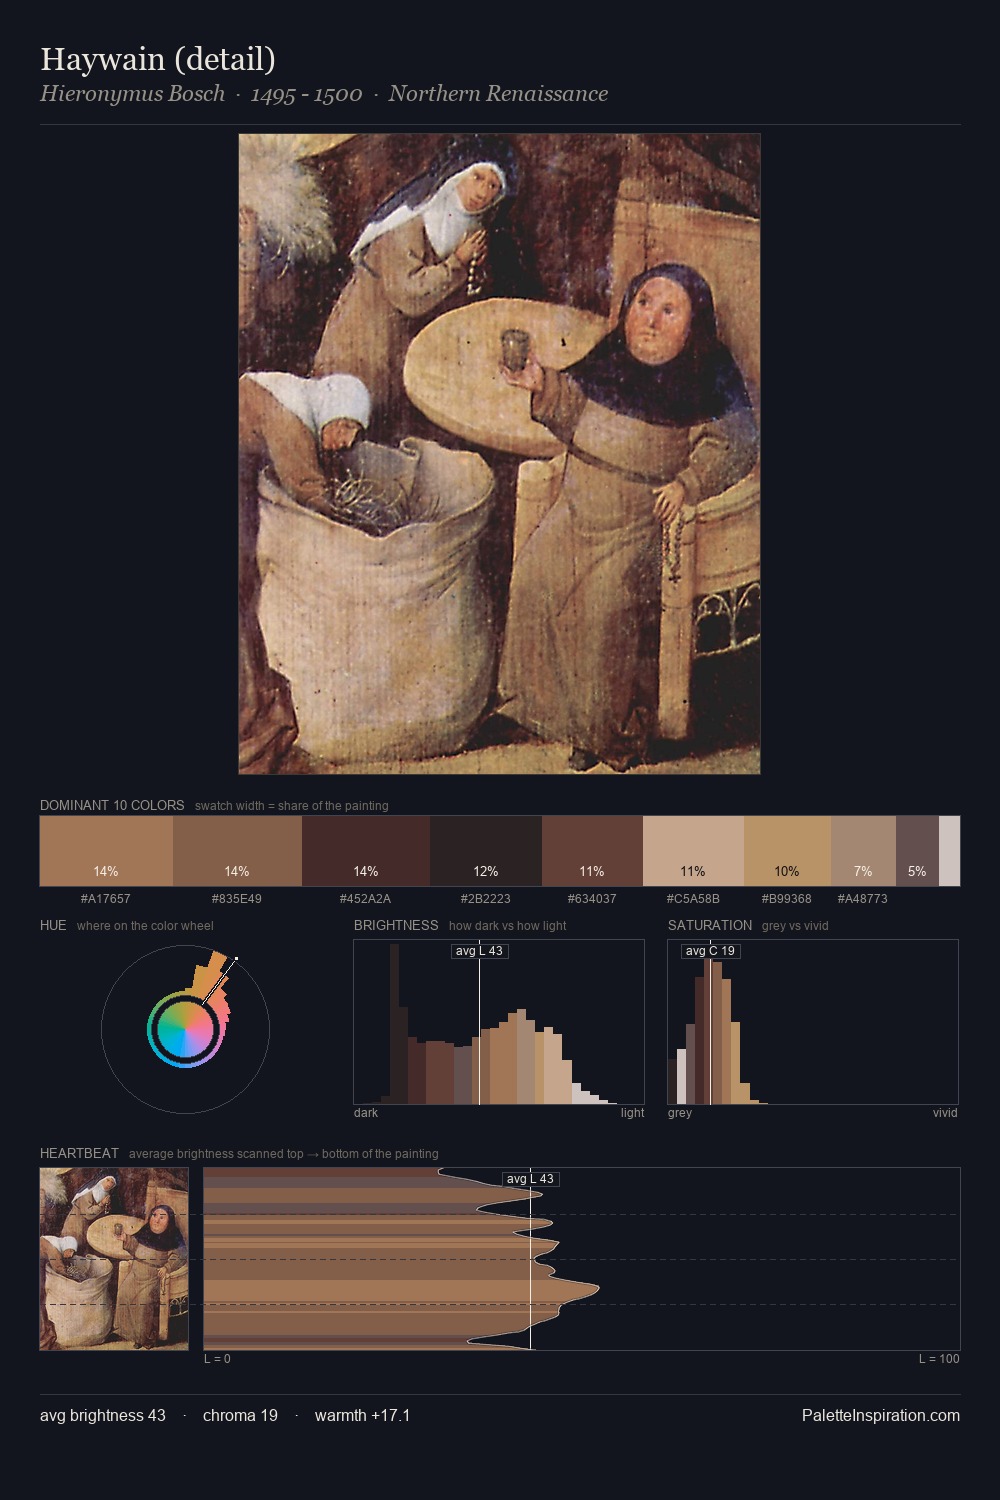The height and width of the screenshot is (1500, 1000).
Task: Click the hue color wheel
Action: [x=185, y=1029]
